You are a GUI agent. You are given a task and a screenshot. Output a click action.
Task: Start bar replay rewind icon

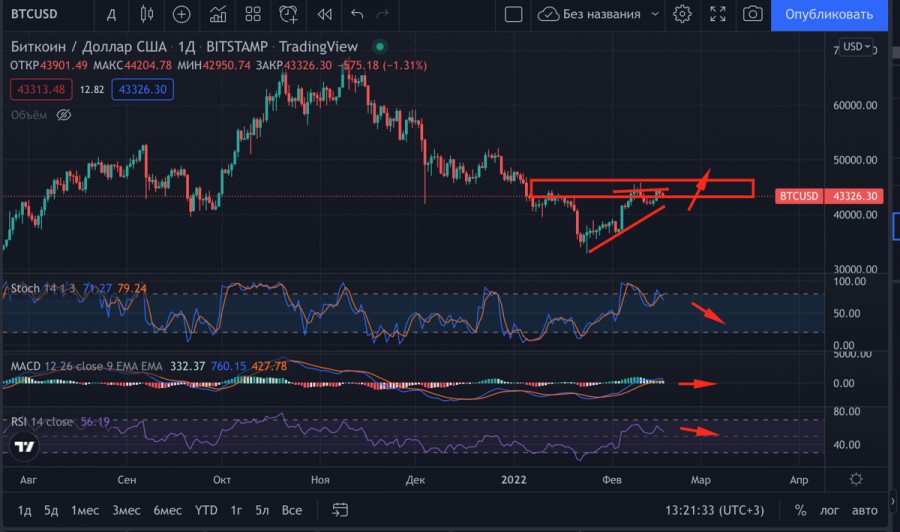coord(323,14)
